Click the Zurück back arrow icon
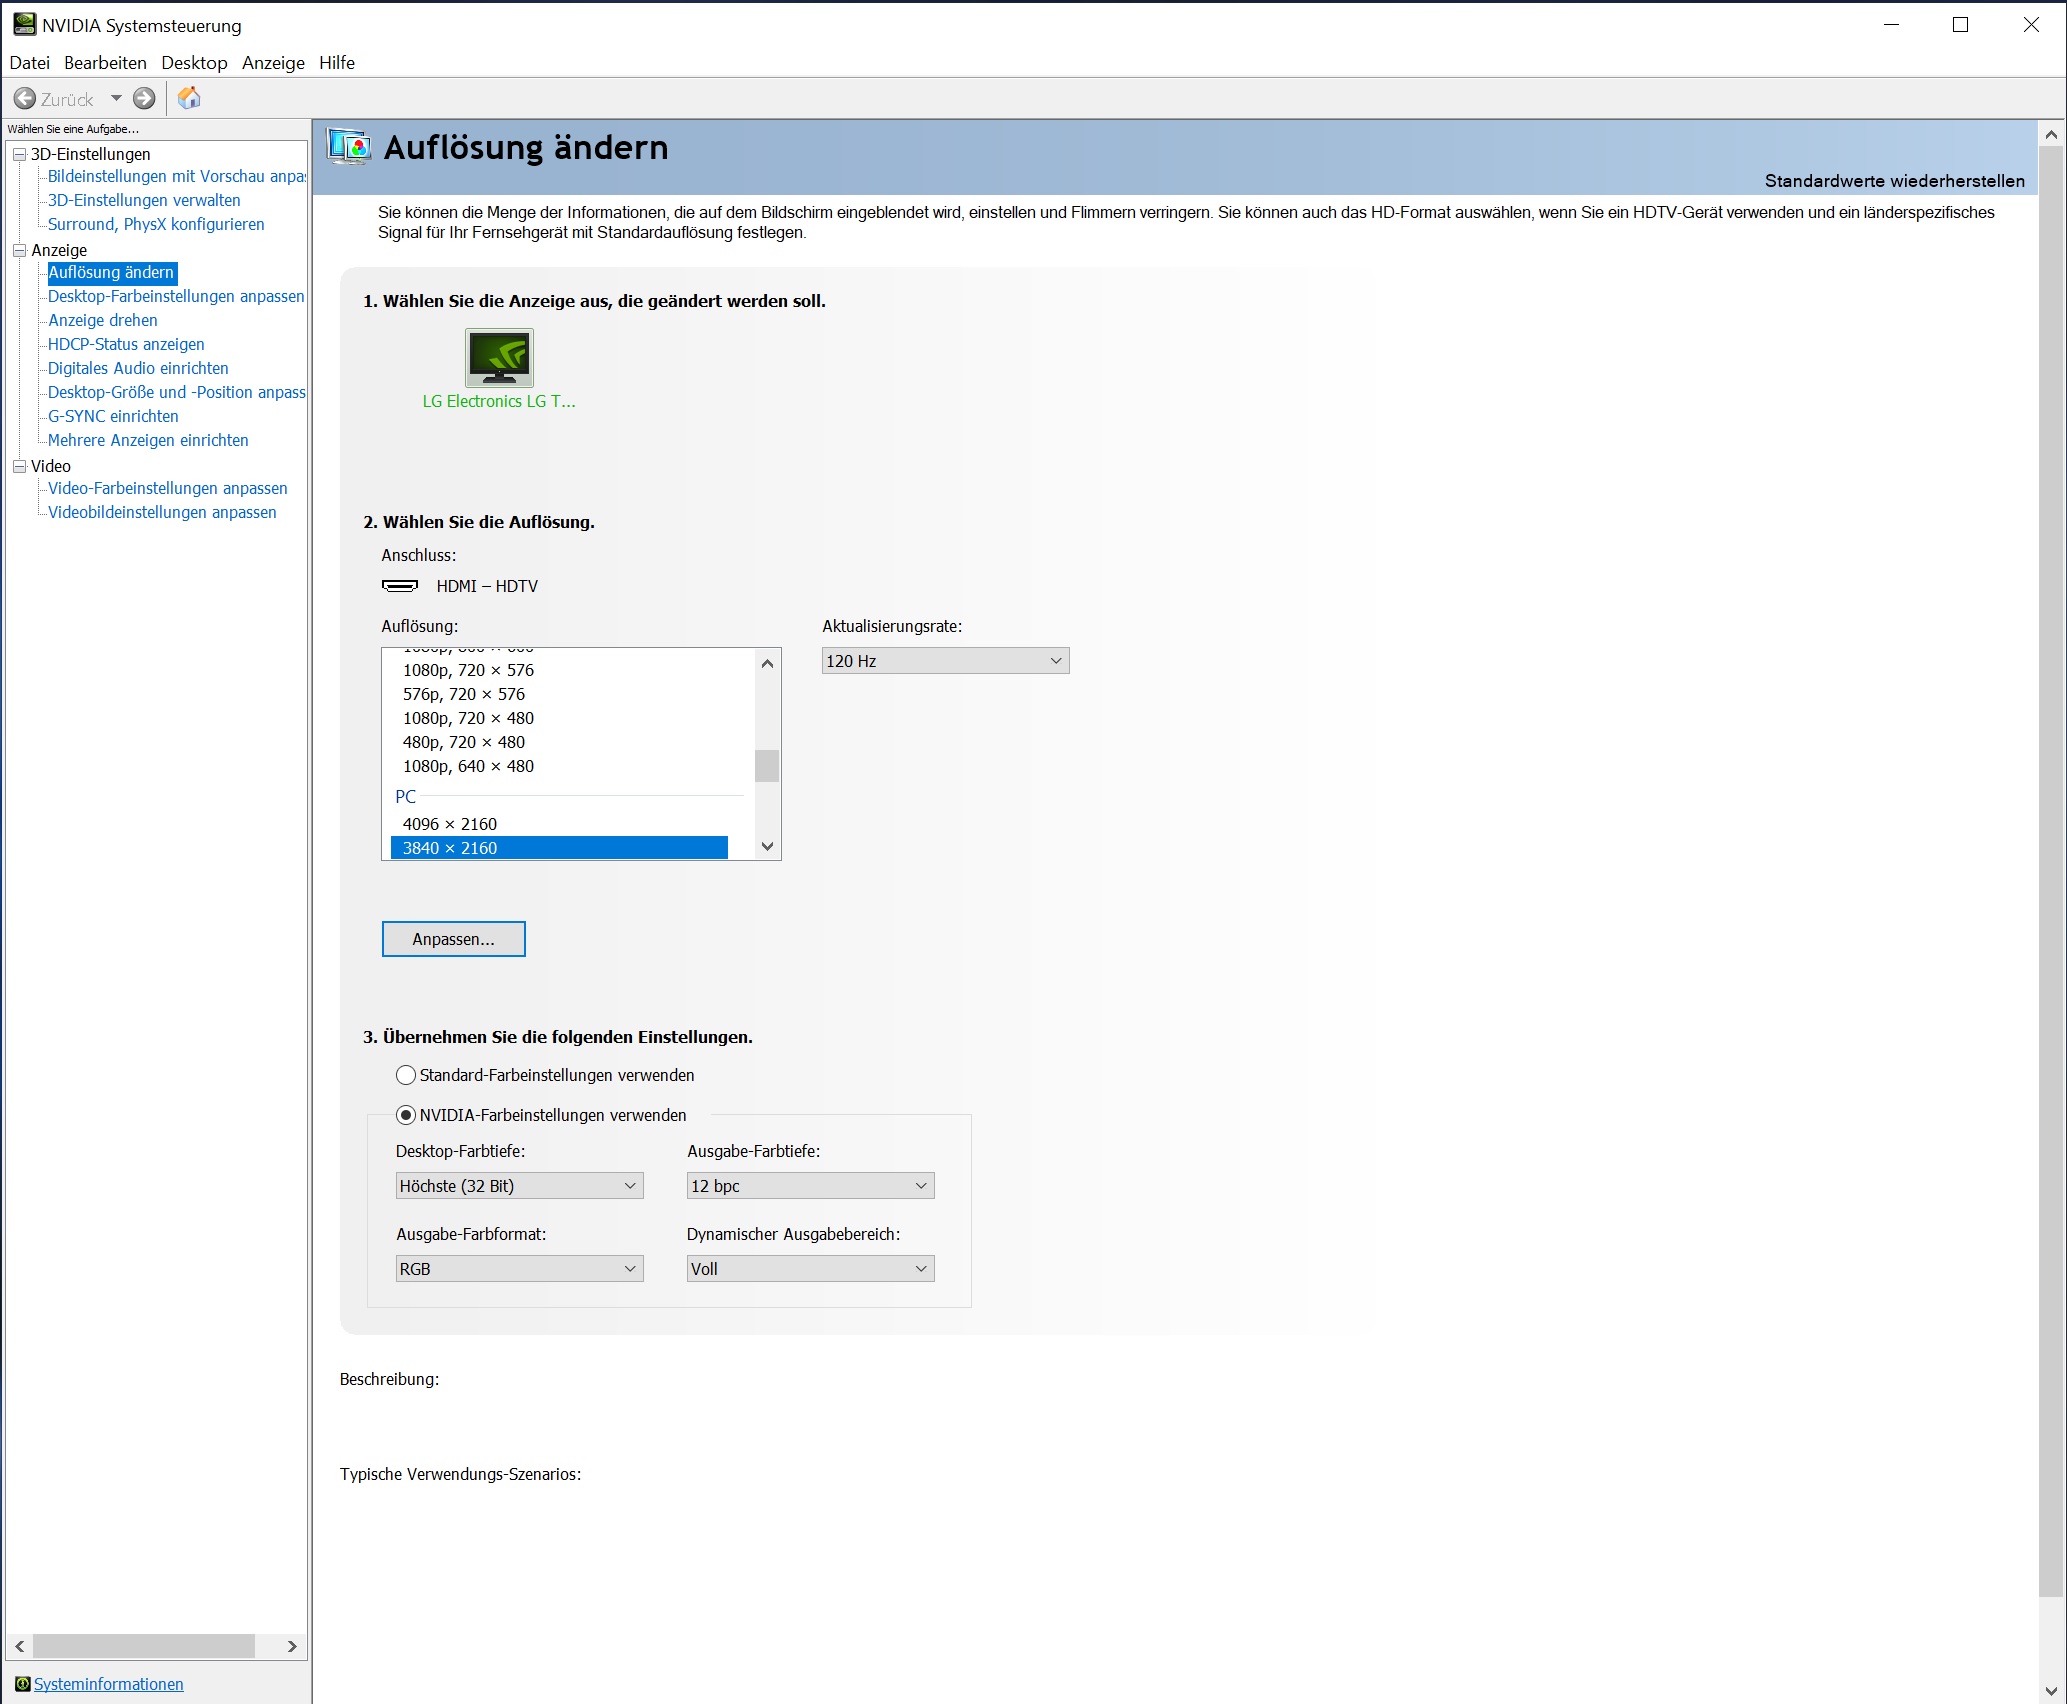The height and width of the screenshot is (1704, 2067). (25, 98)
